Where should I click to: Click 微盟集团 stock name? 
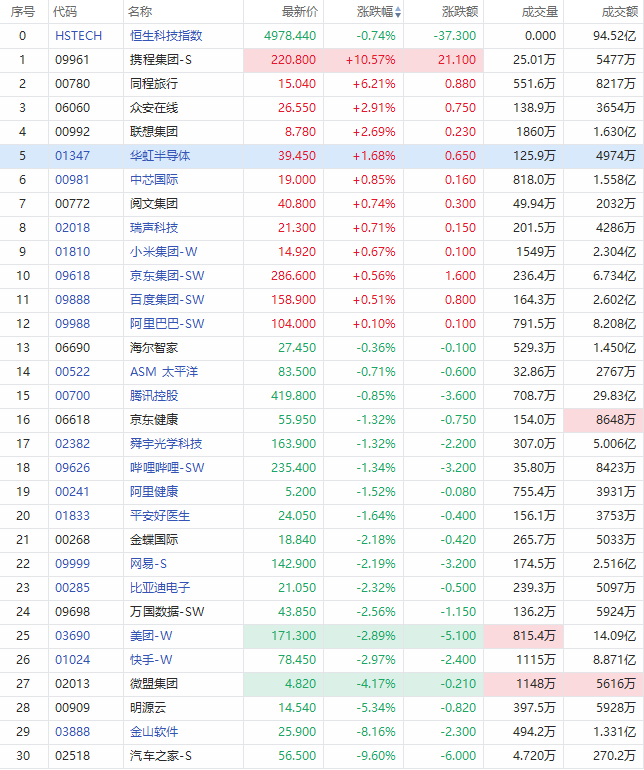154,684
